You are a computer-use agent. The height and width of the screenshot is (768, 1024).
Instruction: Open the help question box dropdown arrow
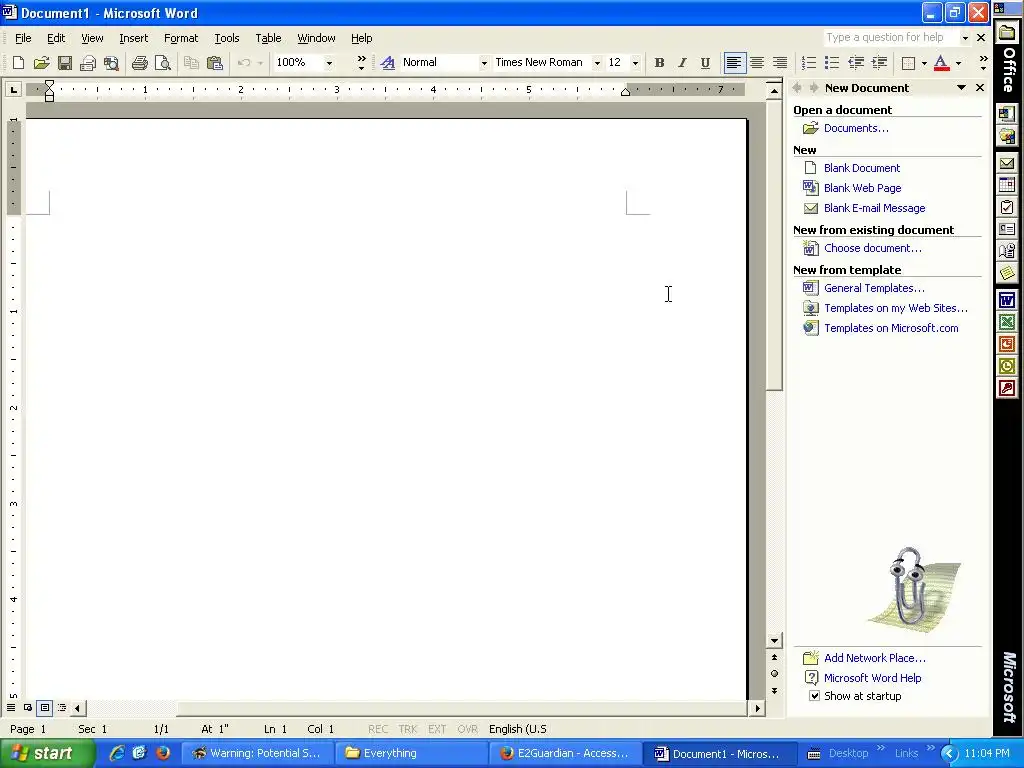point(965,38)
